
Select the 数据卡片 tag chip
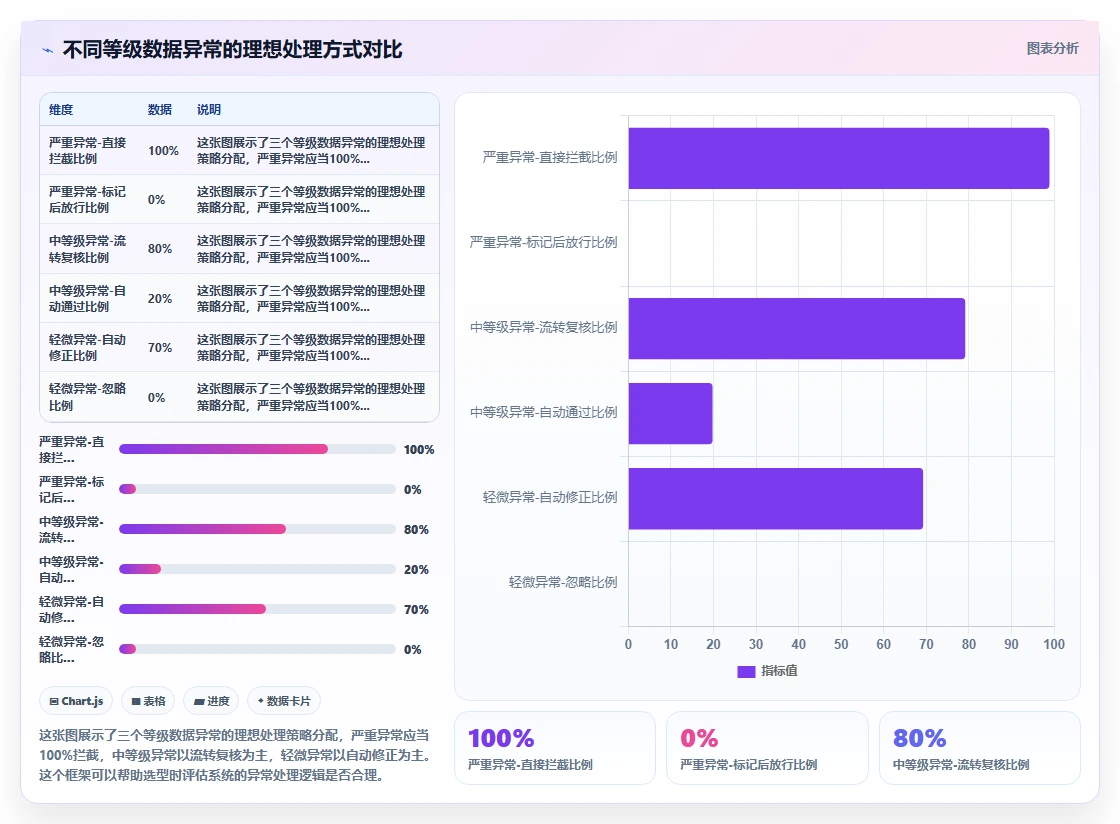pos(284,701)
